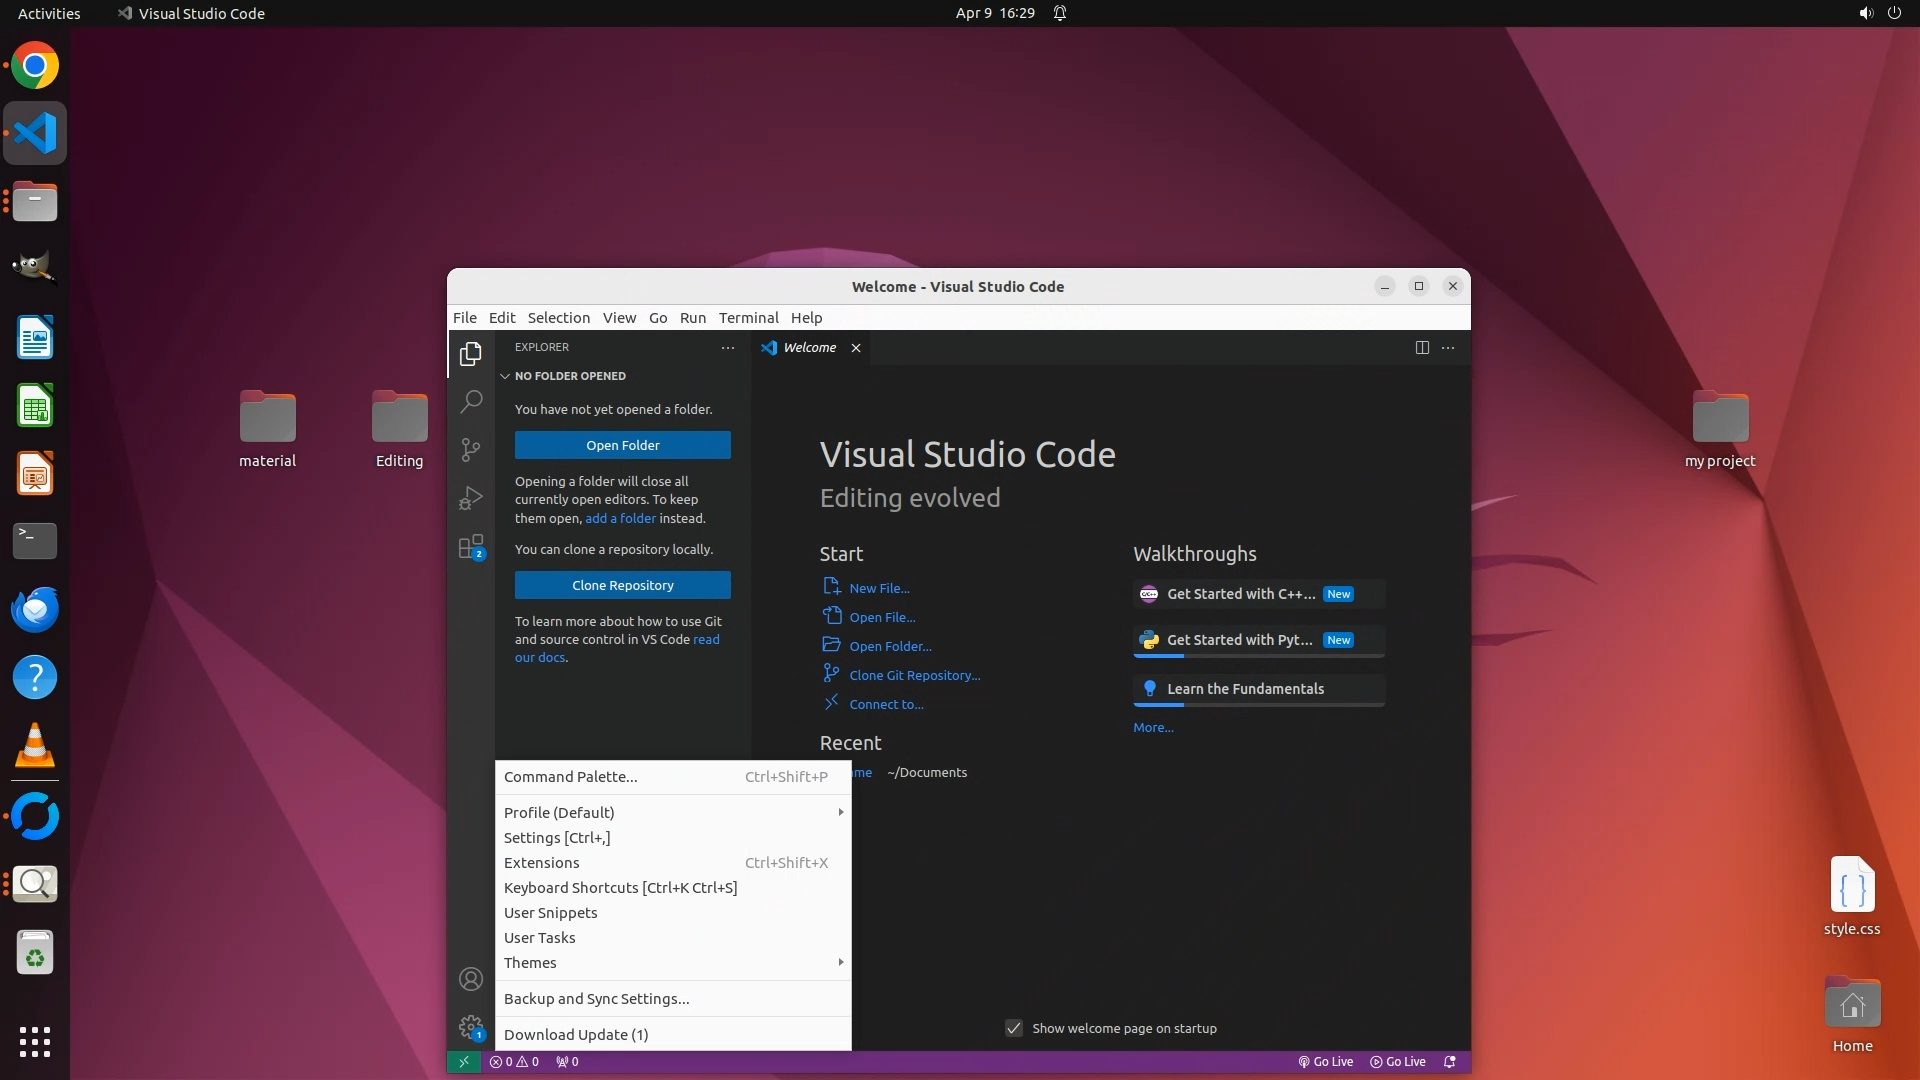Click the Open Folder button
Image resolution: width=1920 pixels, height=1080 pixels.
622,445
